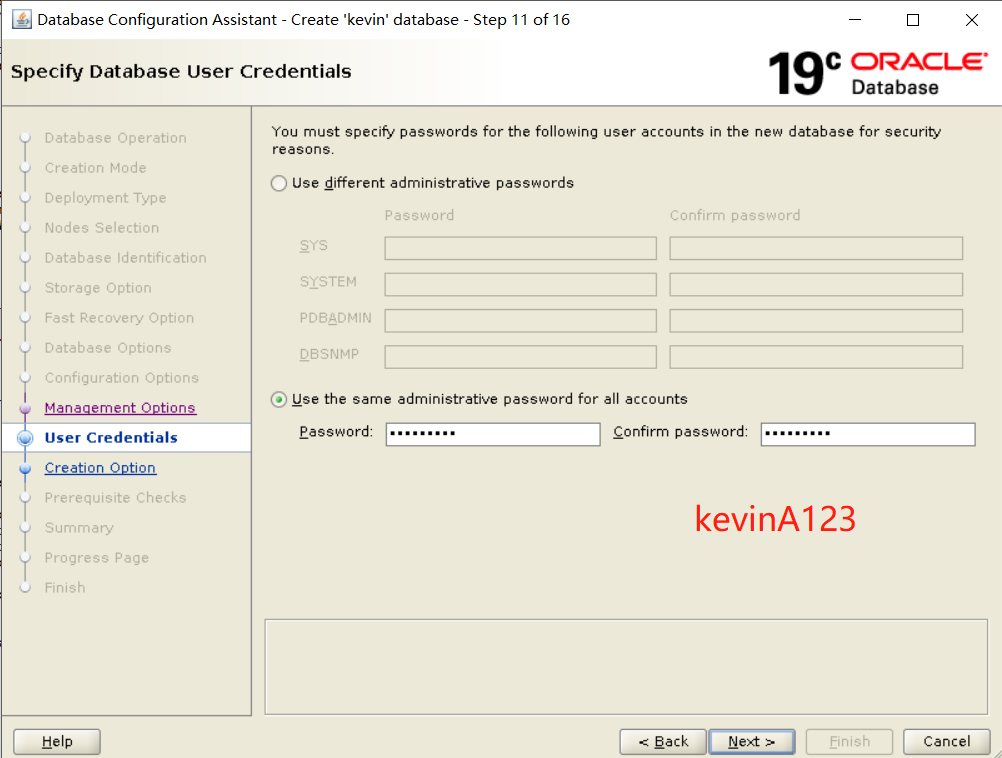Click the Configuration Options step

(121, 378)
